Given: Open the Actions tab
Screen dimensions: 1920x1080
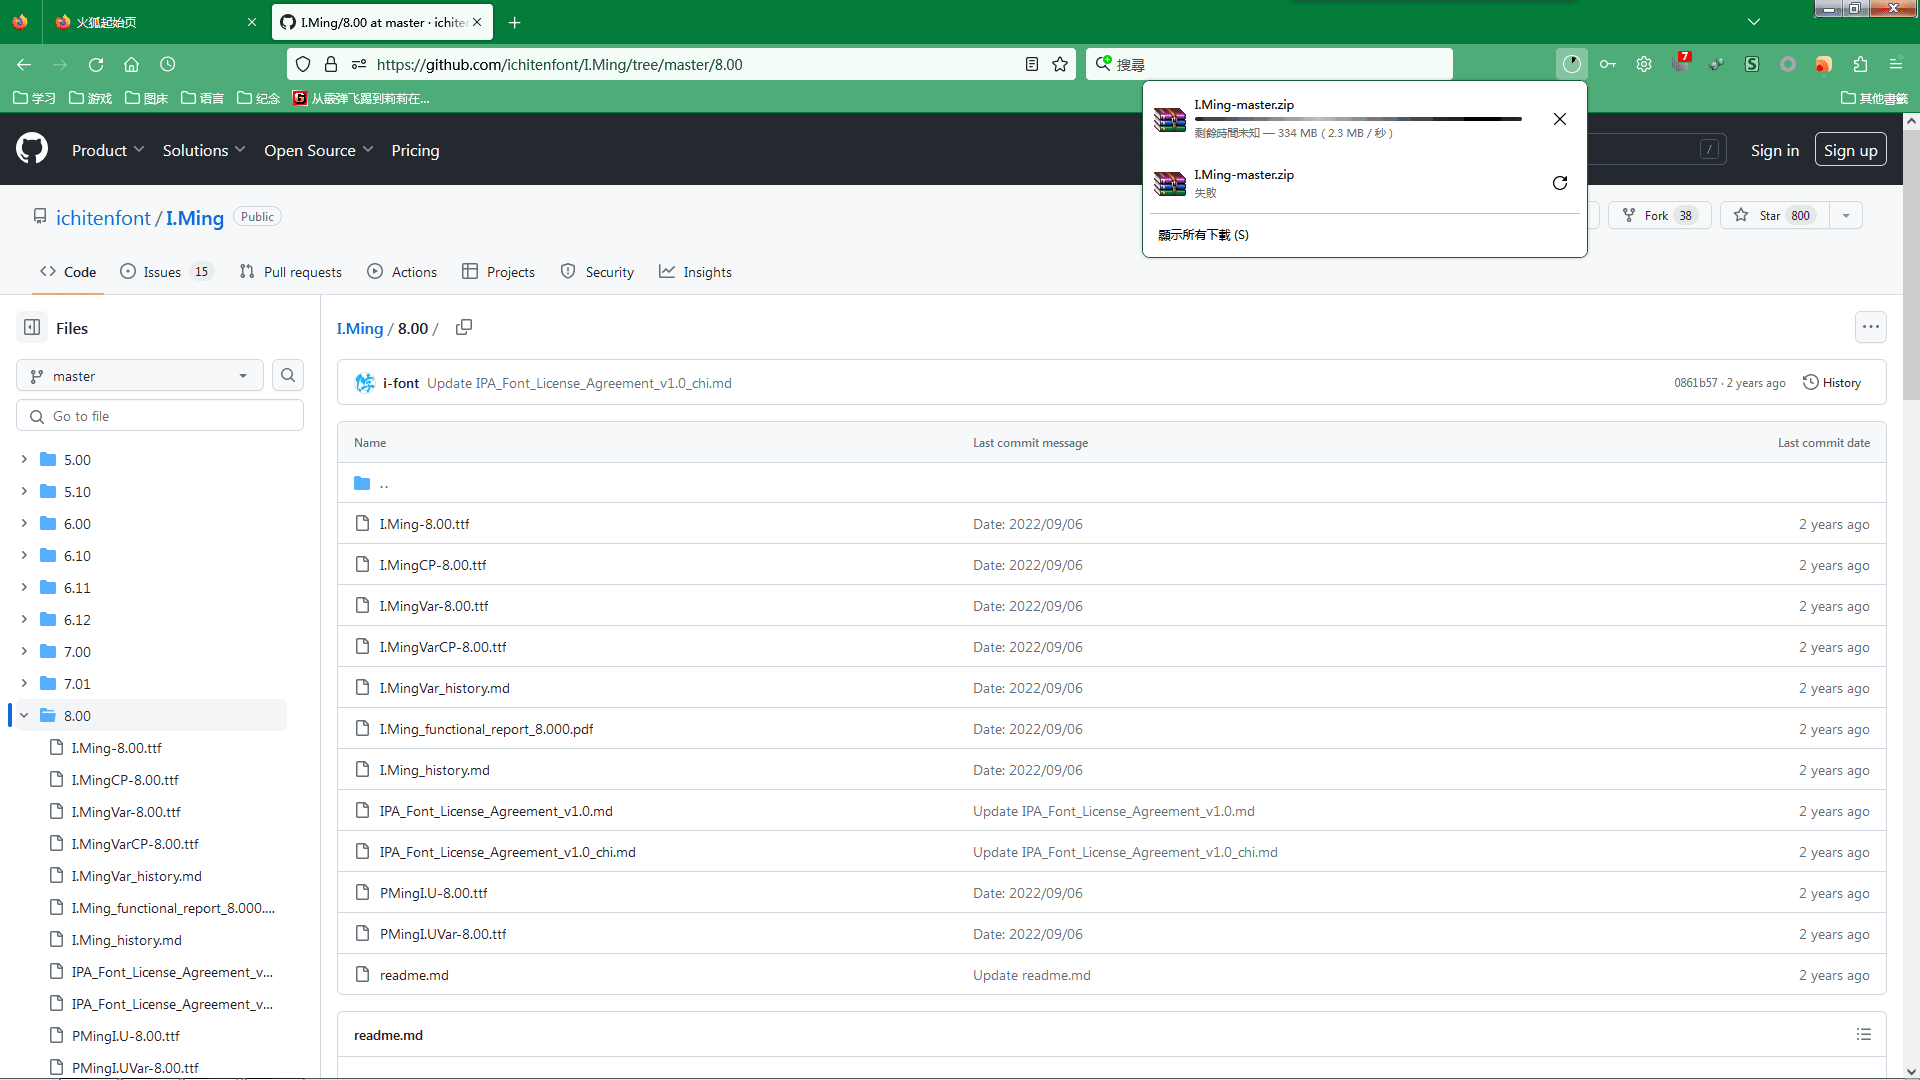Looking at the screenshot, I should (402, 272).
